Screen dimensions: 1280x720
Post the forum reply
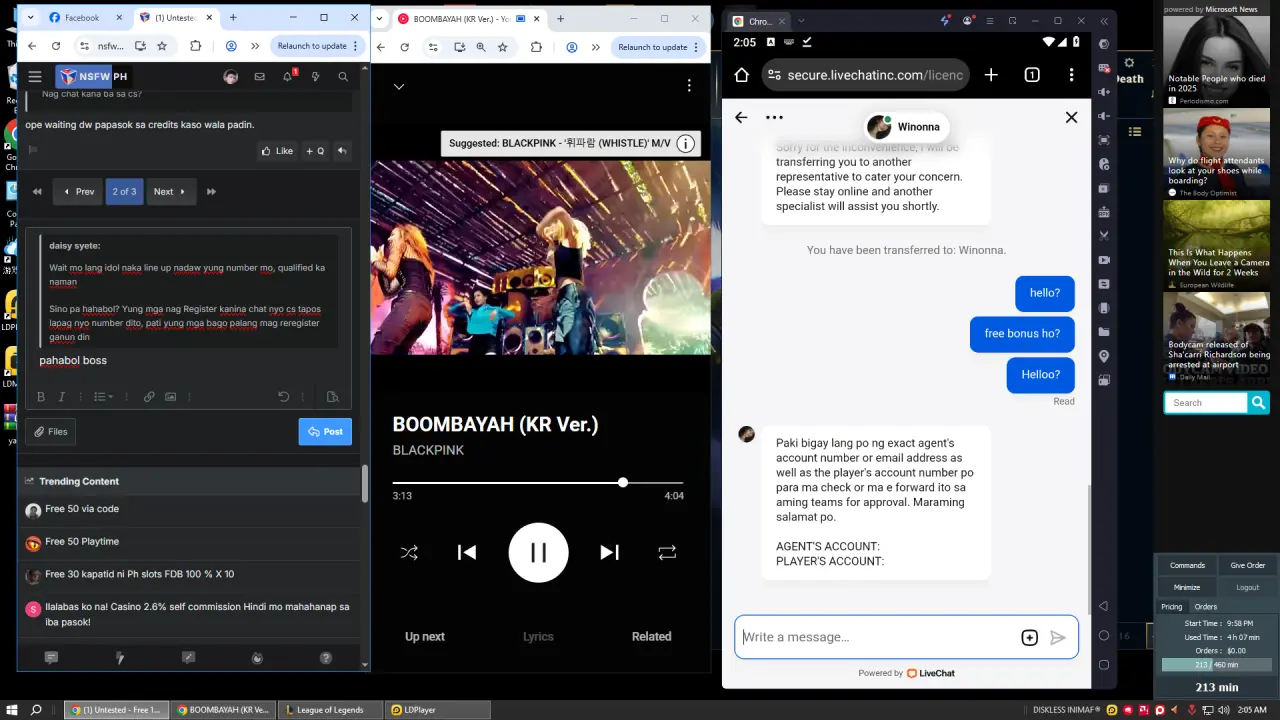click(x=325, y=431)
